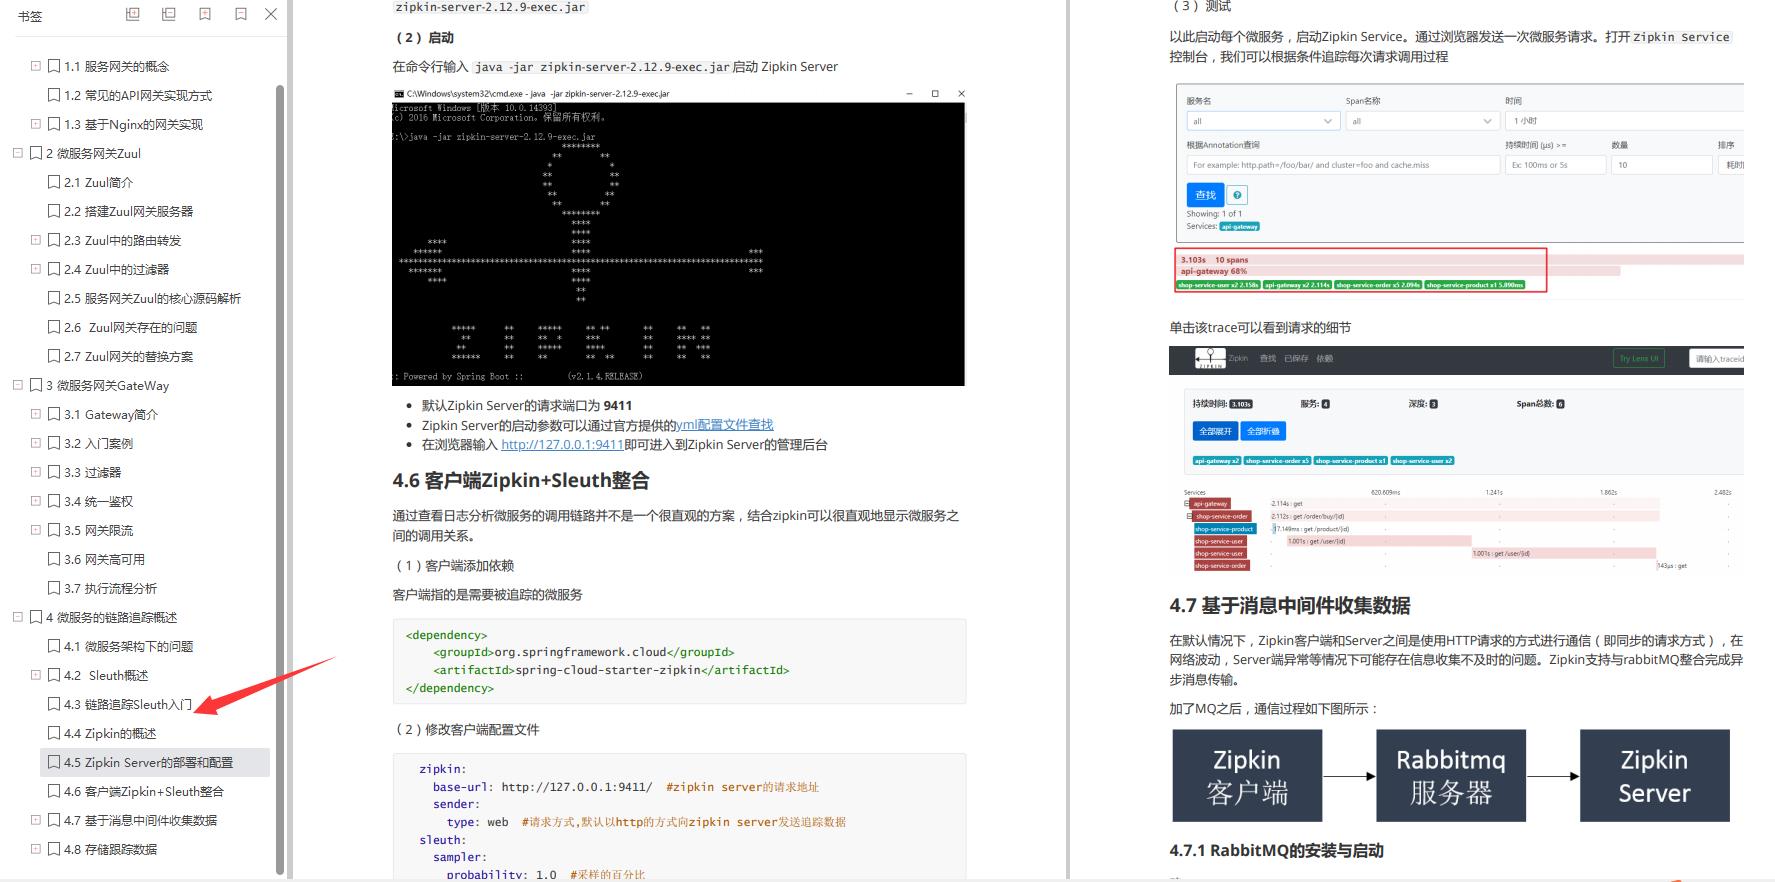Expand the 4.8 存储跟踪数据 node
Viewport: 1775px width, 882px height.
(x=36, y=849)
